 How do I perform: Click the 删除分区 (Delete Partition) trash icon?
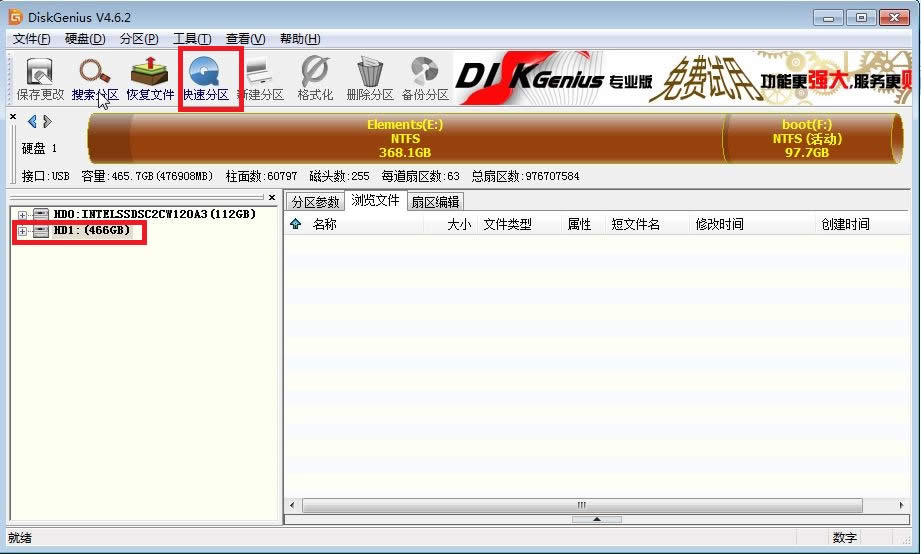coord(370,80)
